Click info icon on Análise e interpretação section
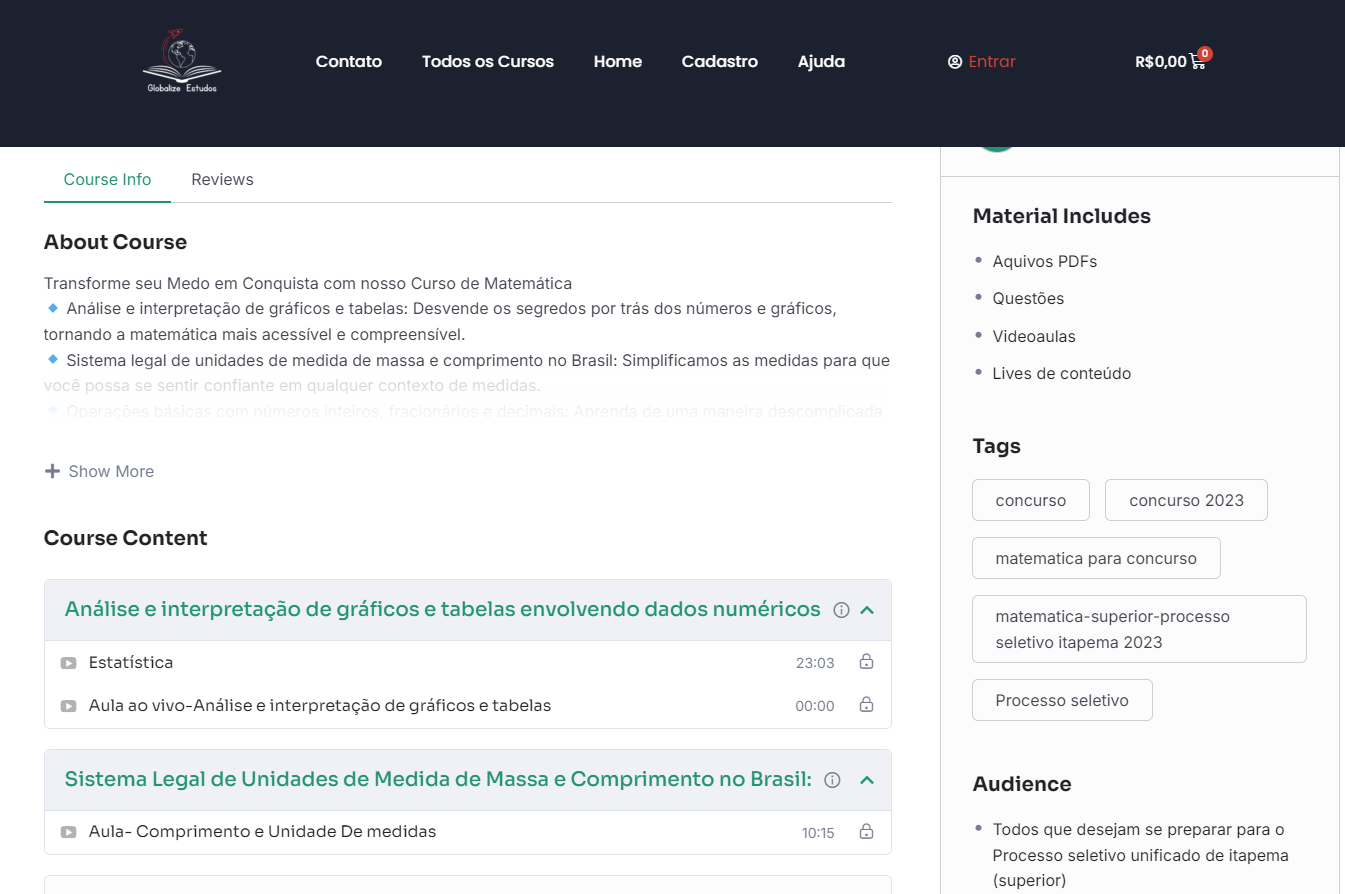Viewport: 1345px width, 894px height. pyautogui.click(x=841, y=610)
